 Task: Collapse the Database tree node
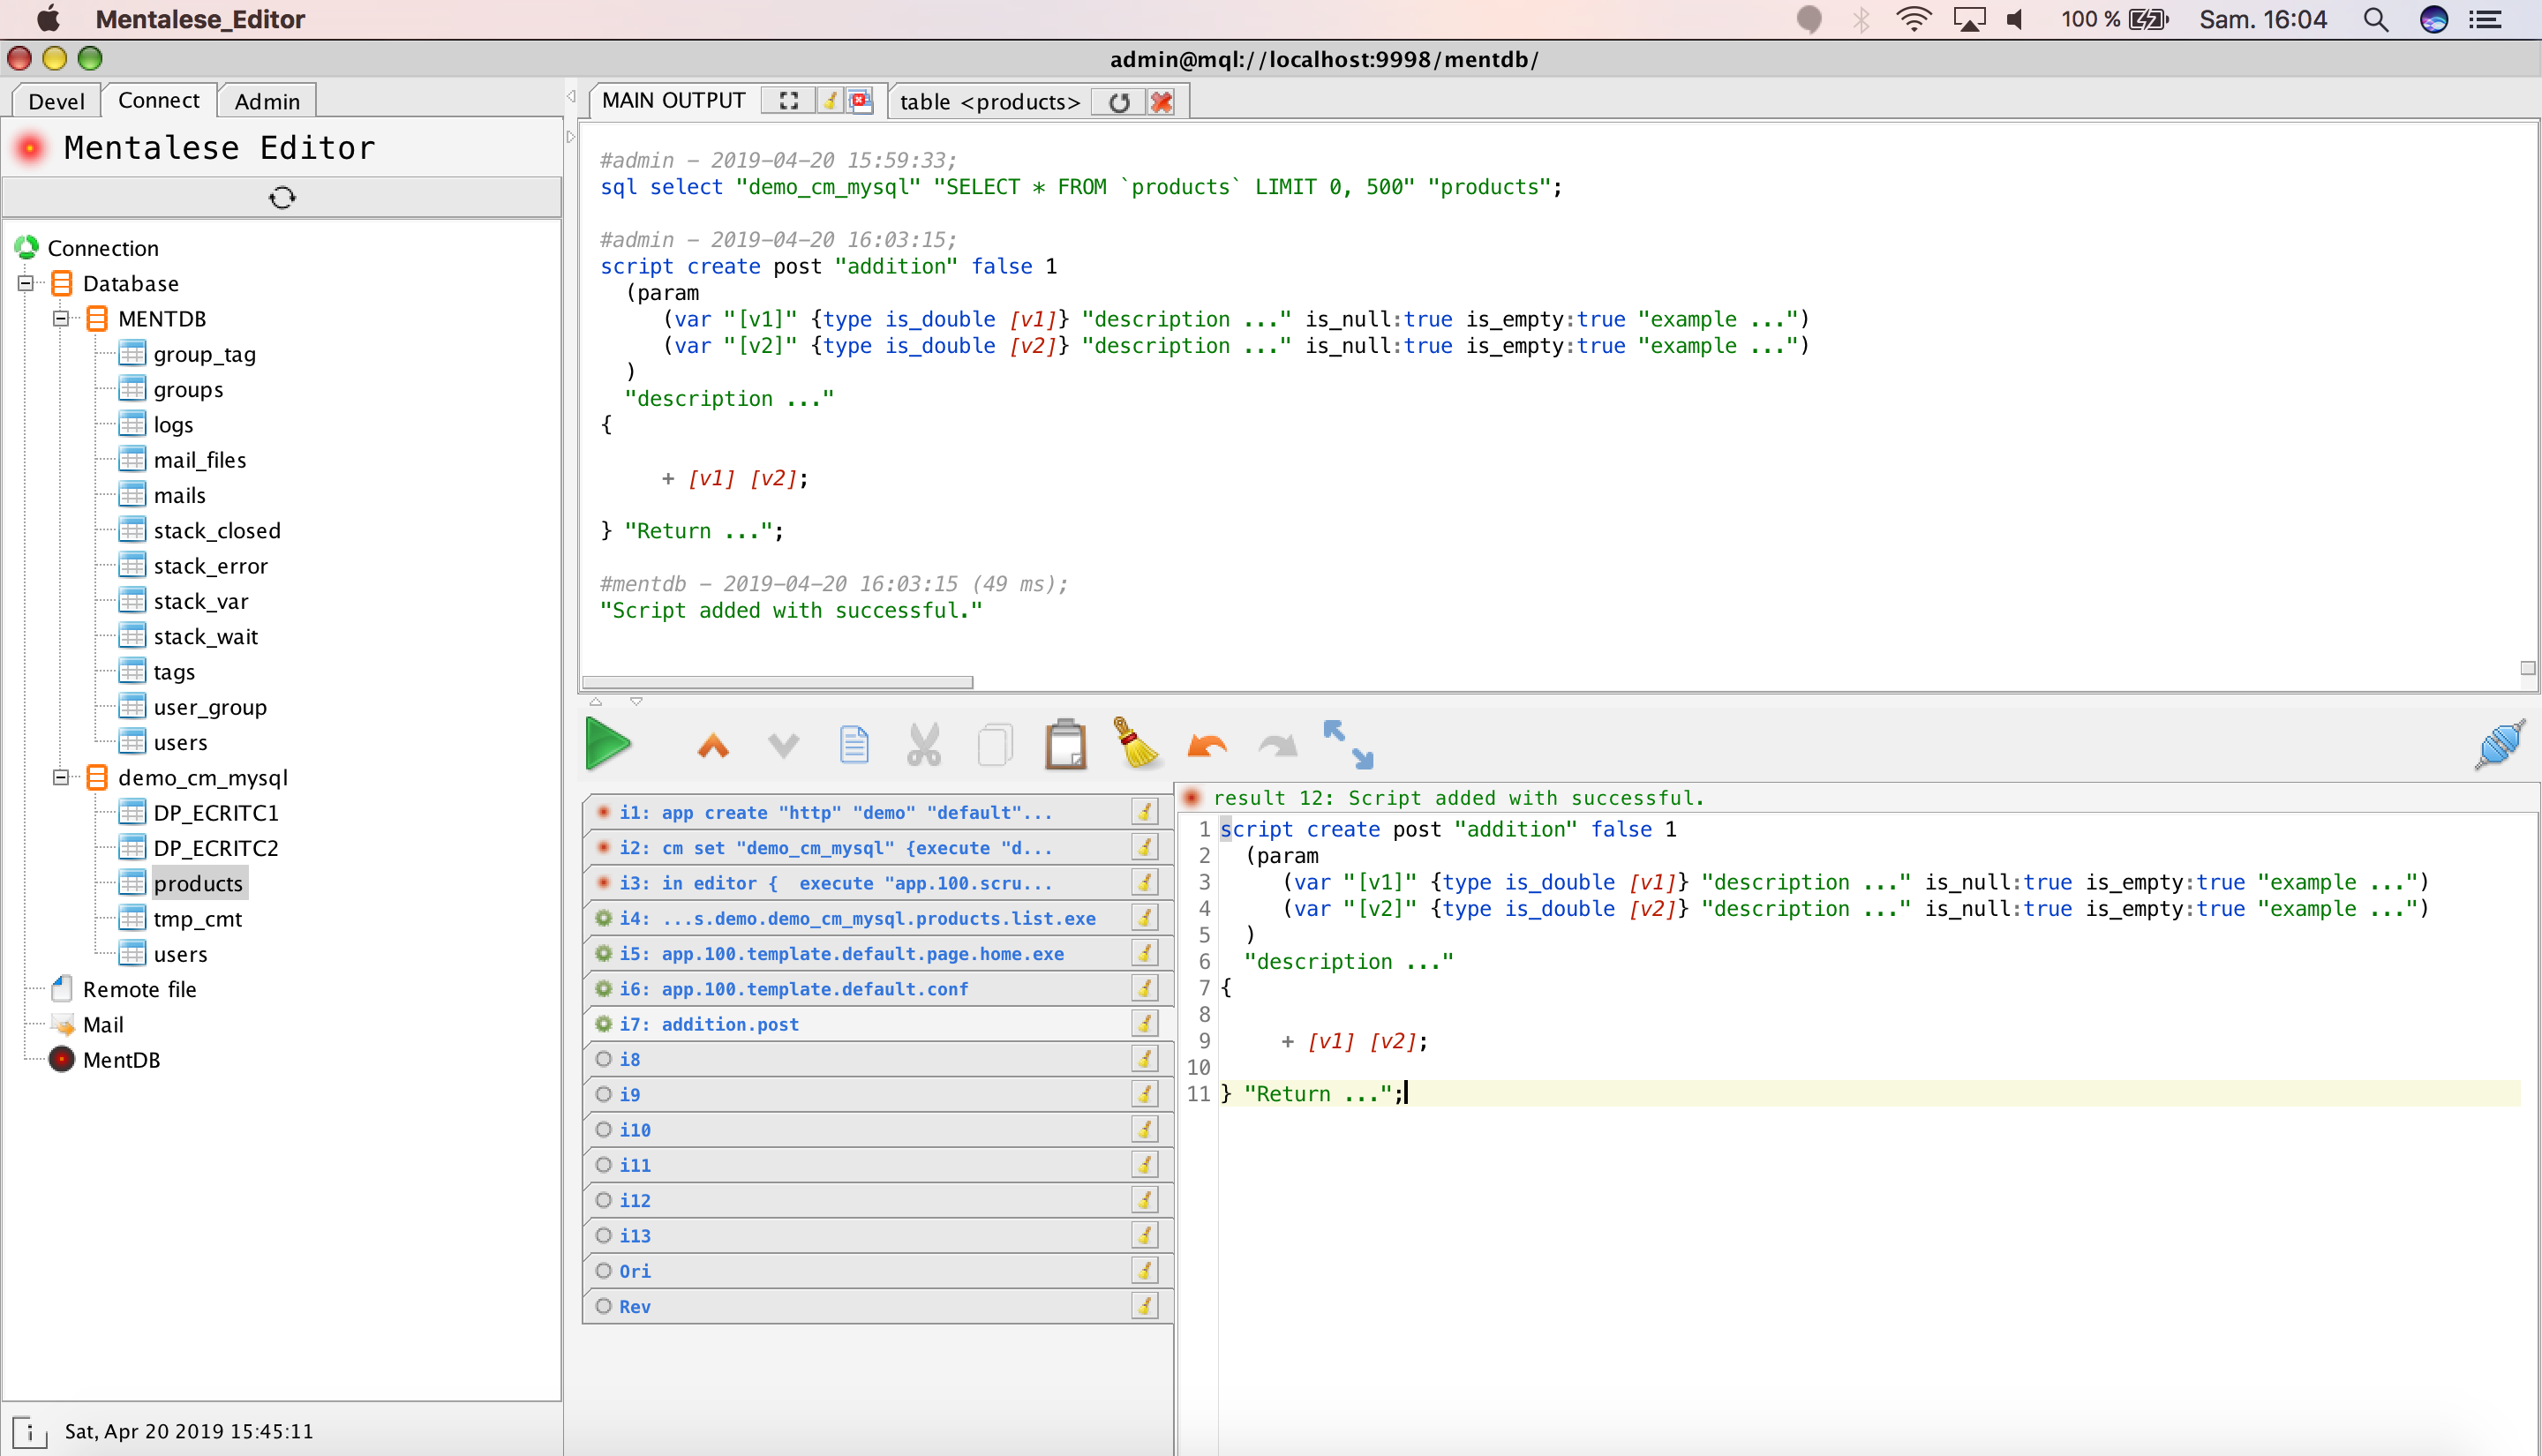(x=26, y=284)
